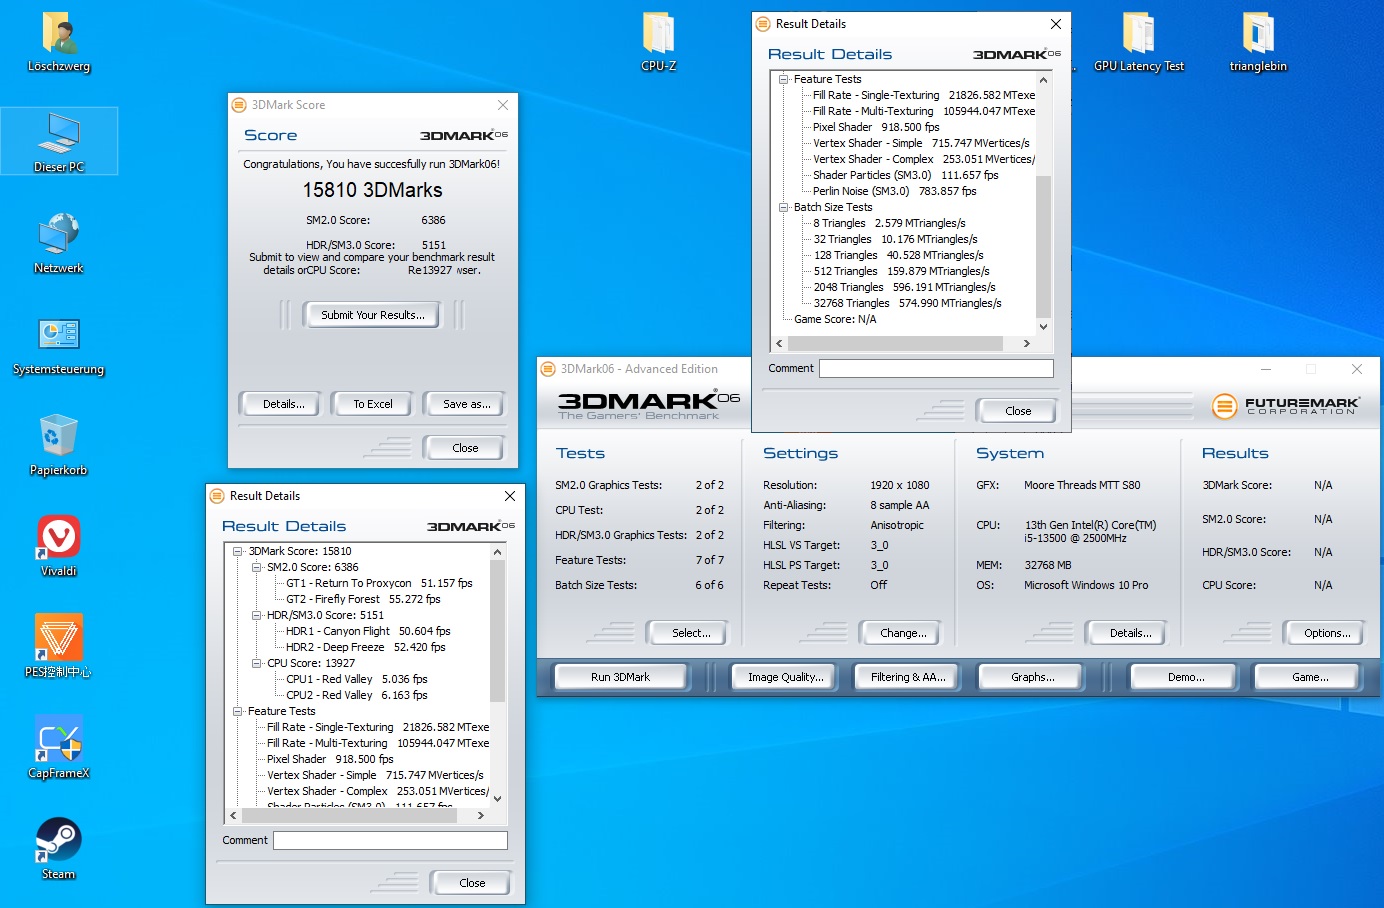Select 32768 Triangles row

907,303
